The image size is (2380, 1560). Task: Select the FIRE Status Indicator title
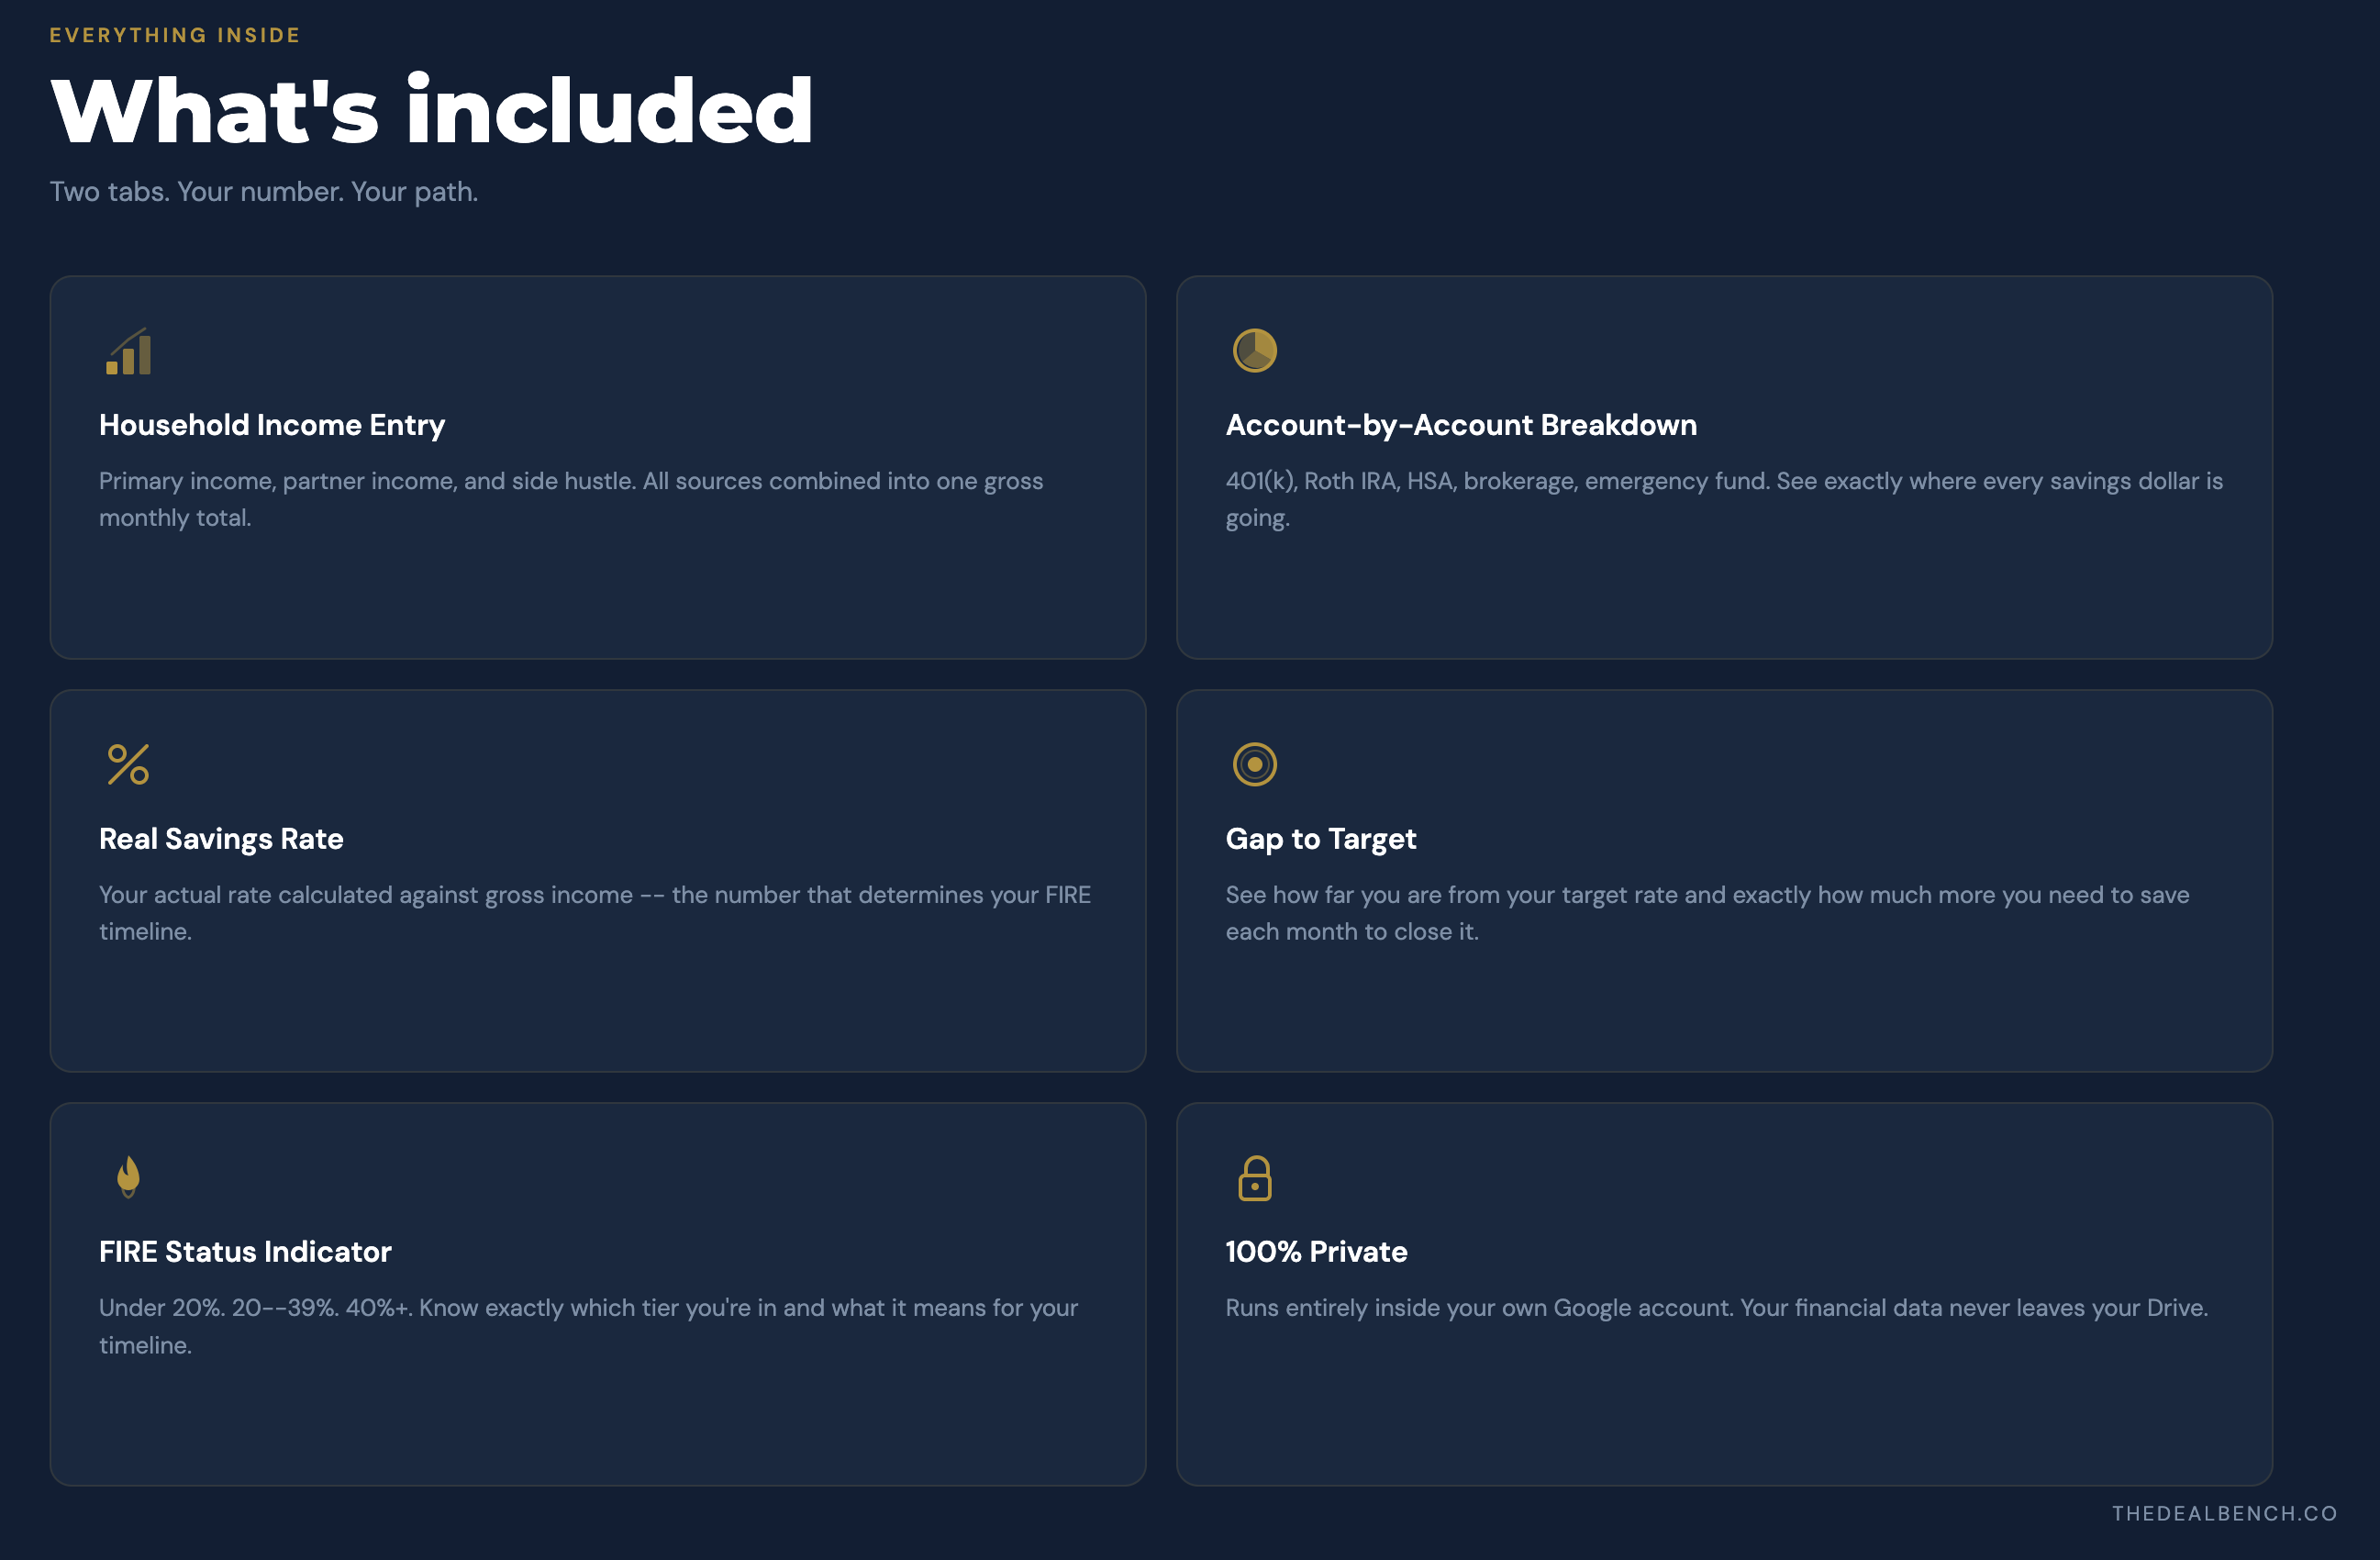pyautogui.click(x=245, y=1251)
